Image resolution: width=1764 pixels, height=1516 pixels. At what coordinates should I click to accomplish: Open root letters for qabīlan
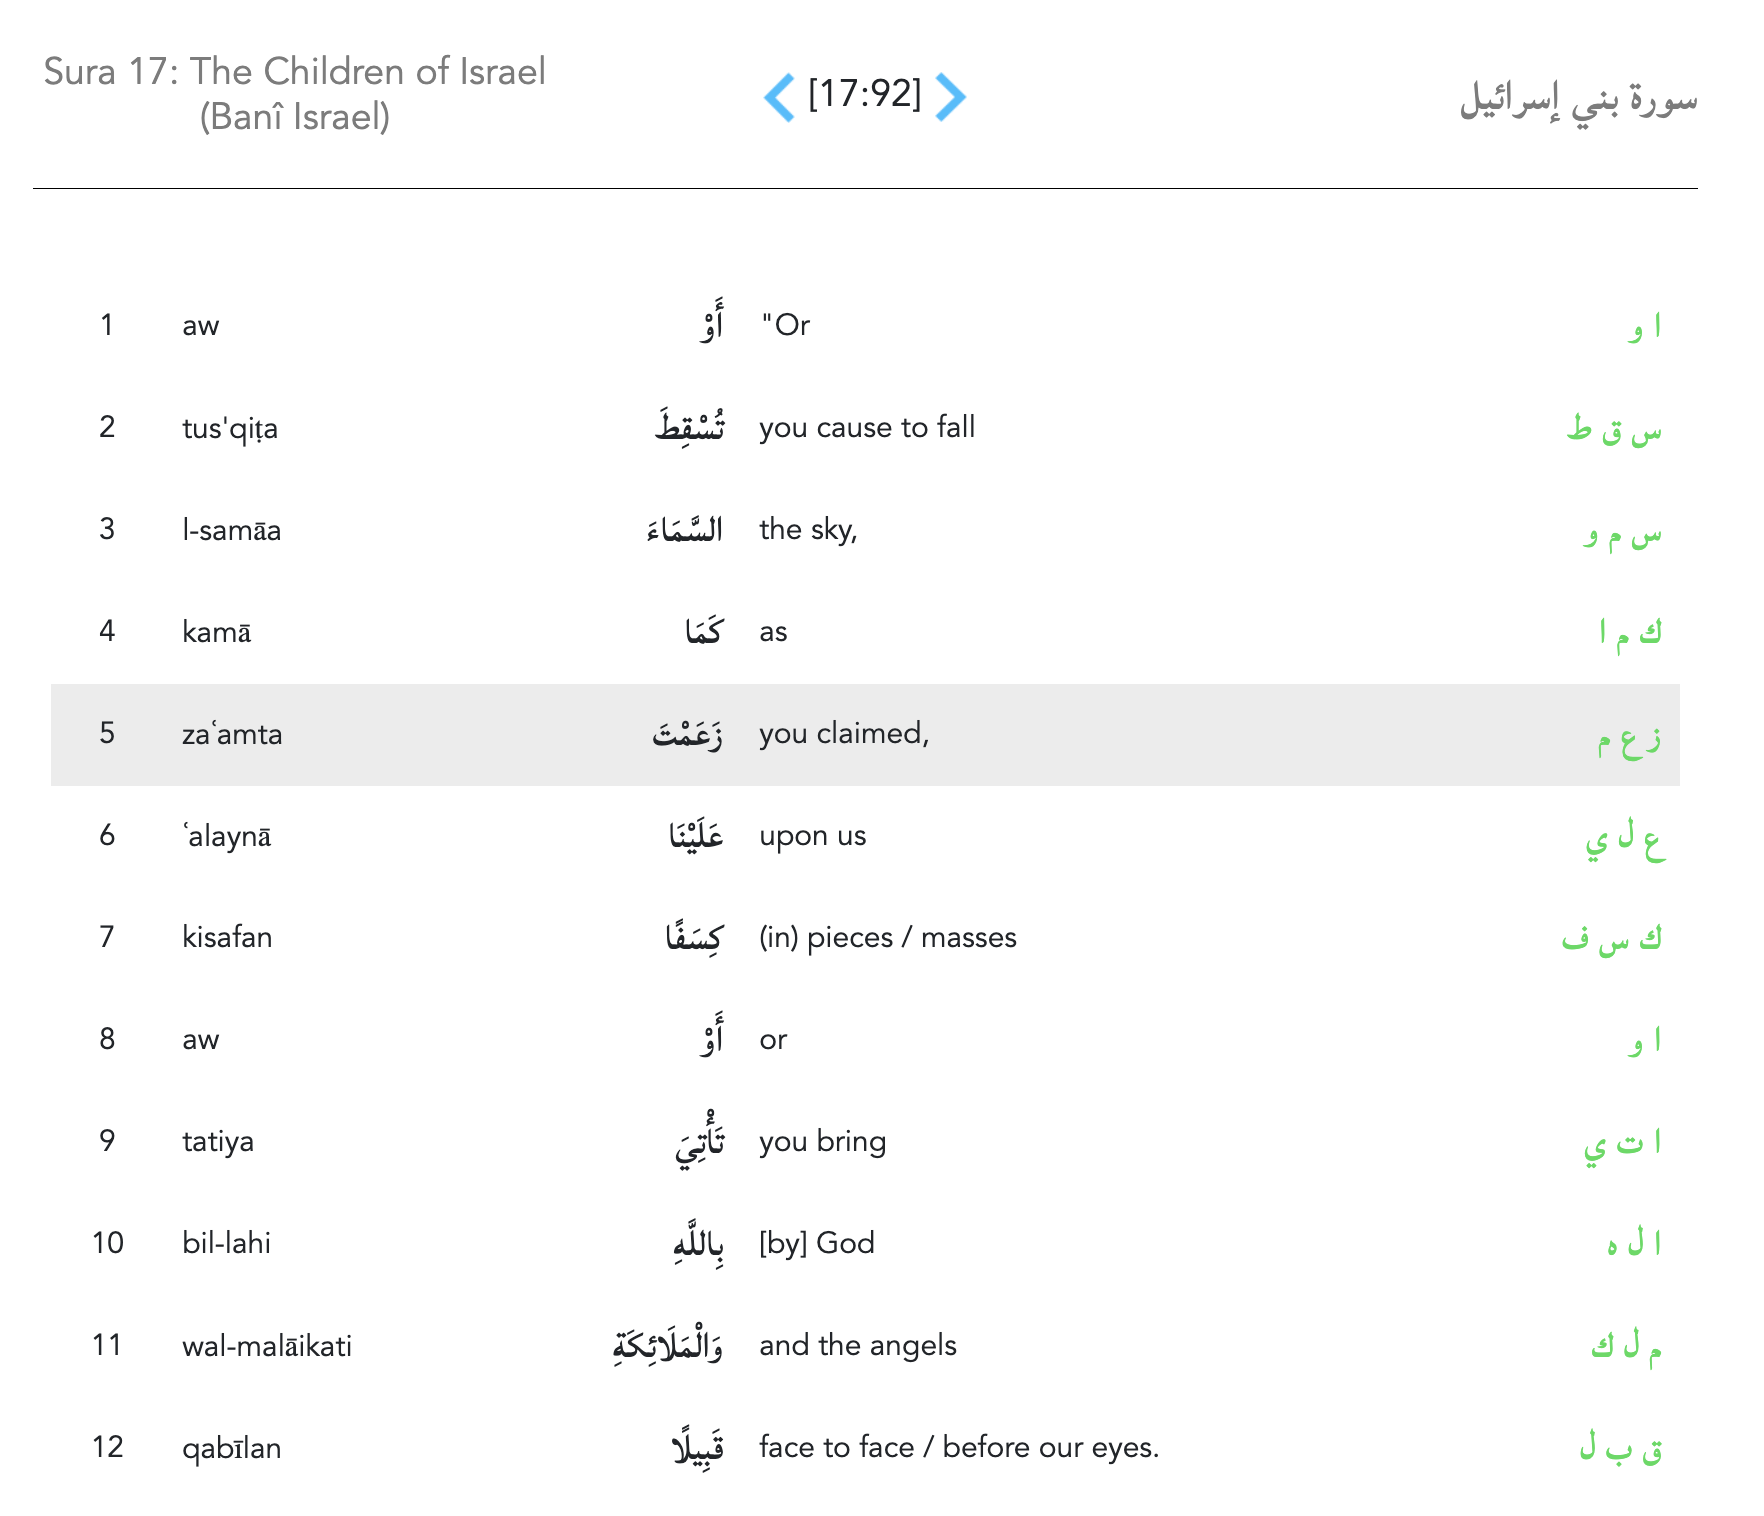(x=1620, y=1449)
